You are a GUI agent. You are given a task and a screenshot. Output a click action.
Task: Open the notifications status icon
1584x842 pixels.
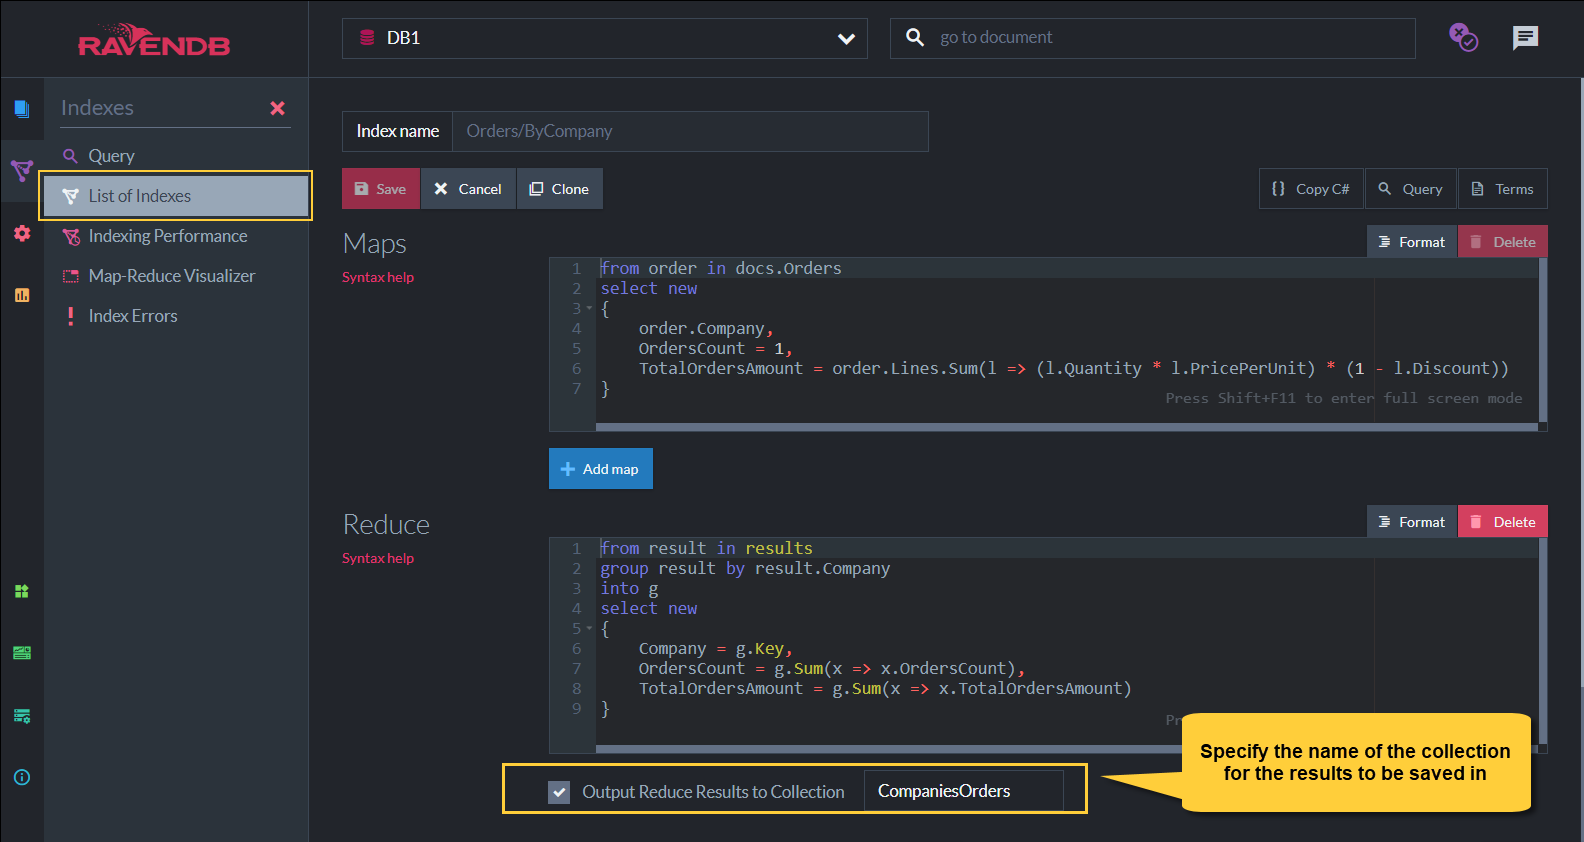click(1464, 38)
